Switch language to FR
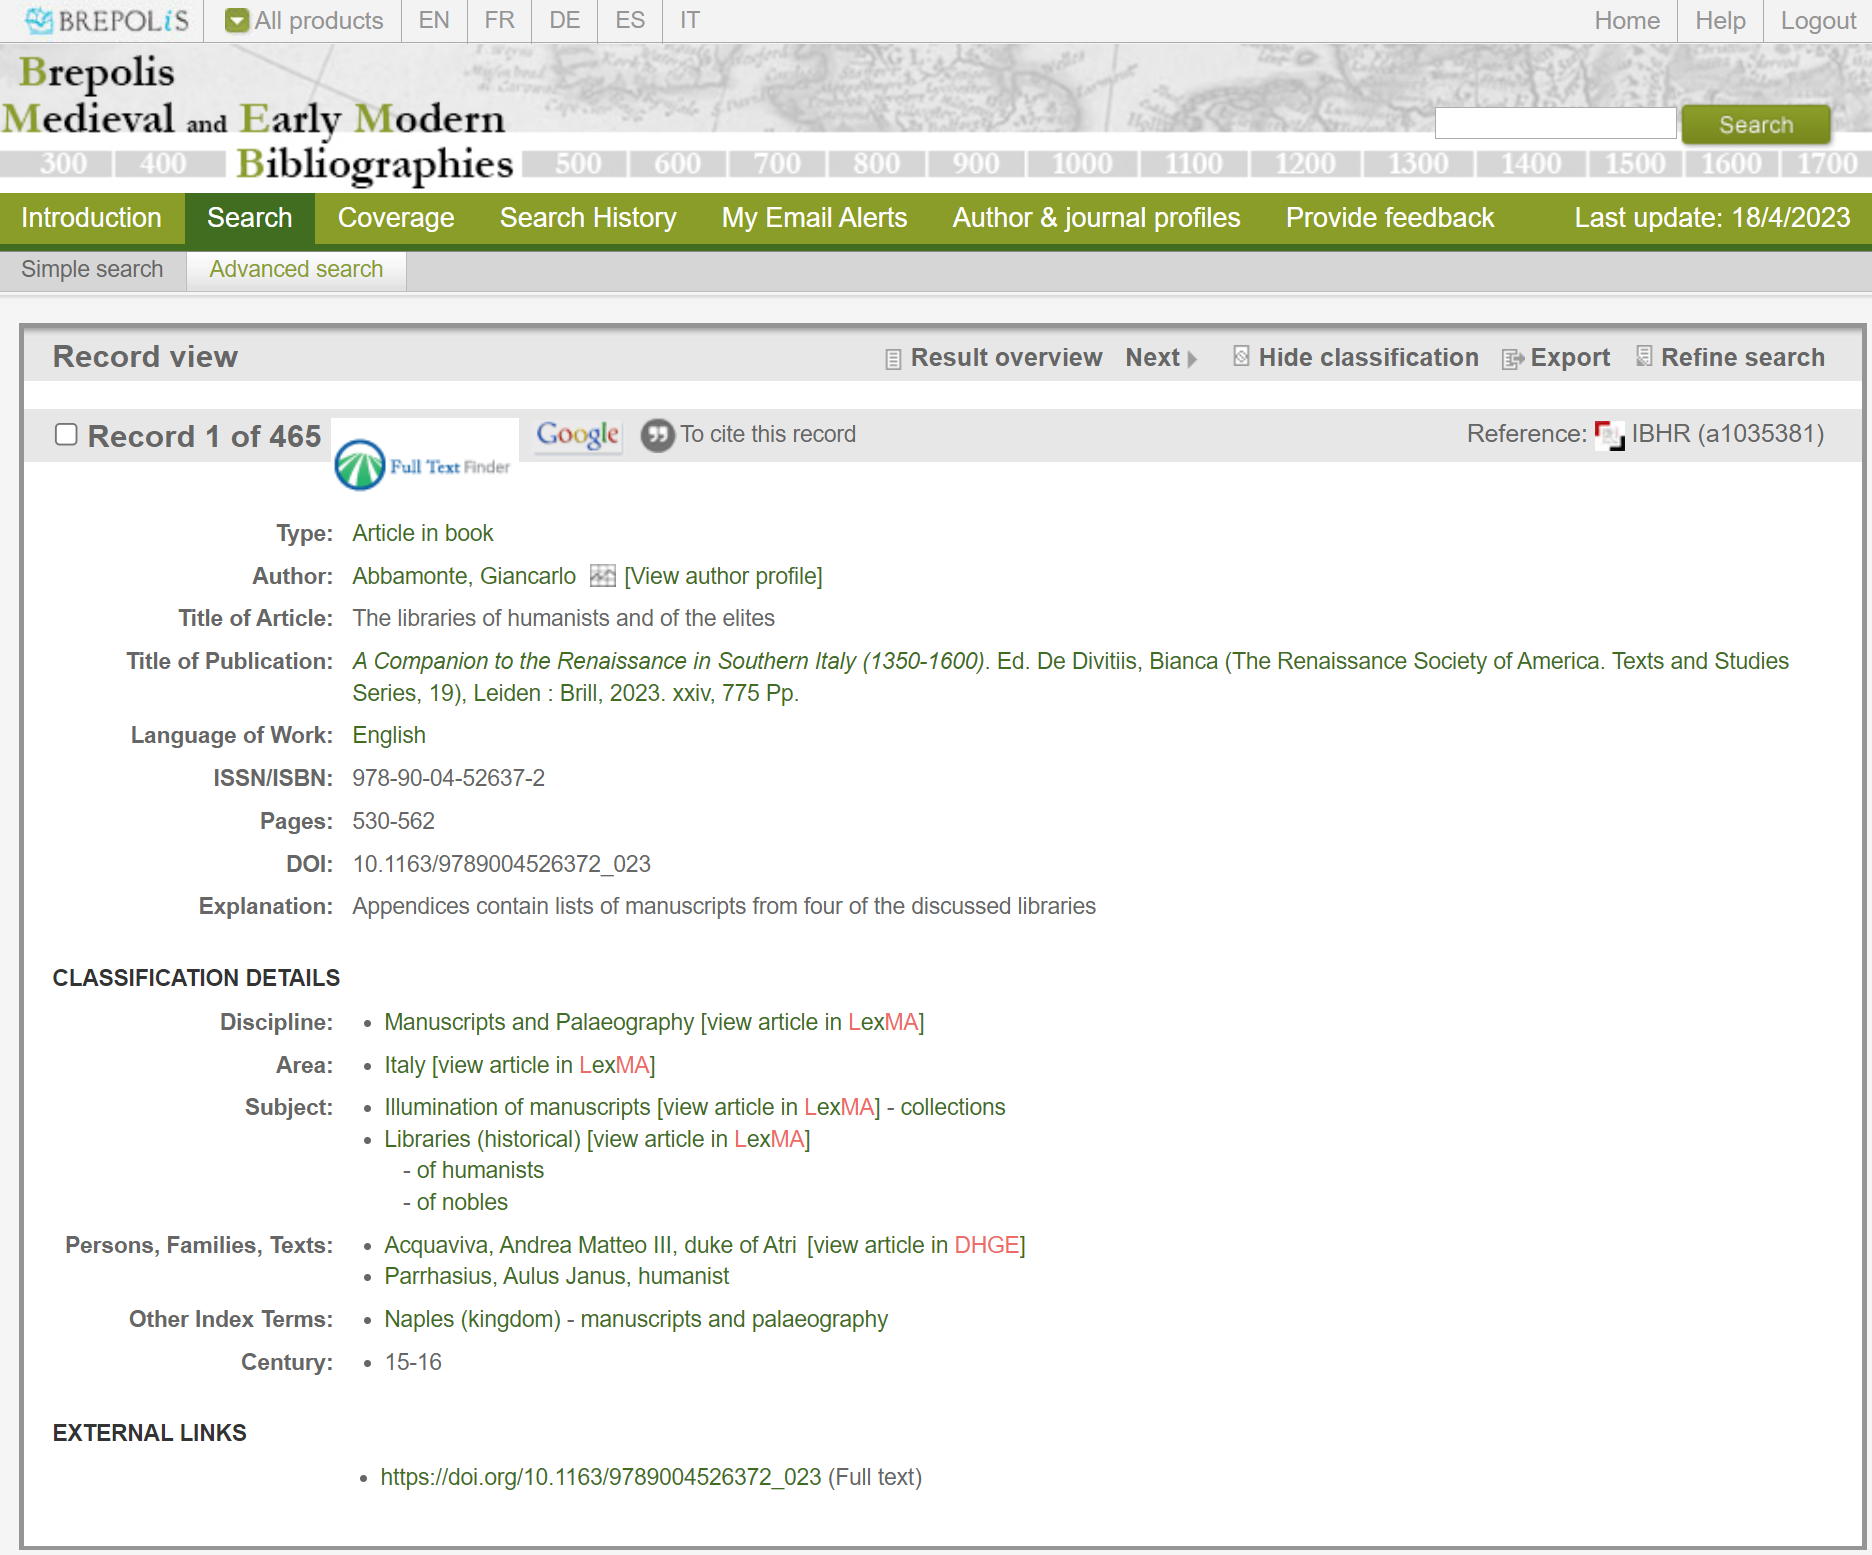 [x=499, y=21]
